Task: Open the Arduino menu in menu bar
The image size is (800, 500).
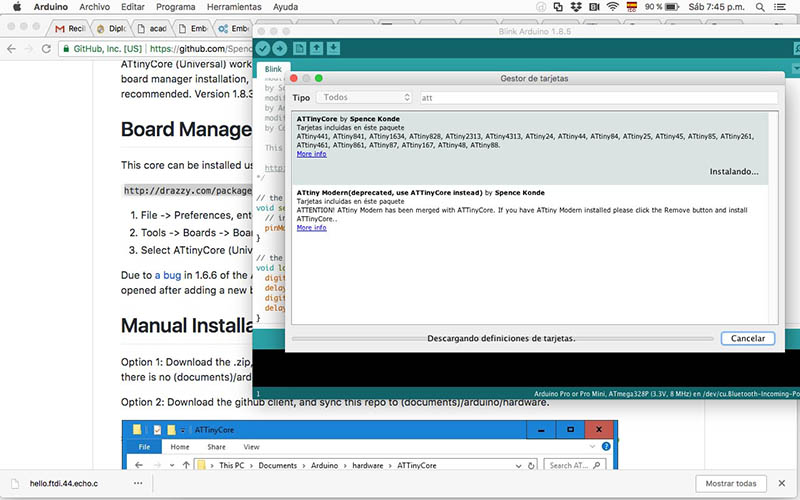Action: 51,7
